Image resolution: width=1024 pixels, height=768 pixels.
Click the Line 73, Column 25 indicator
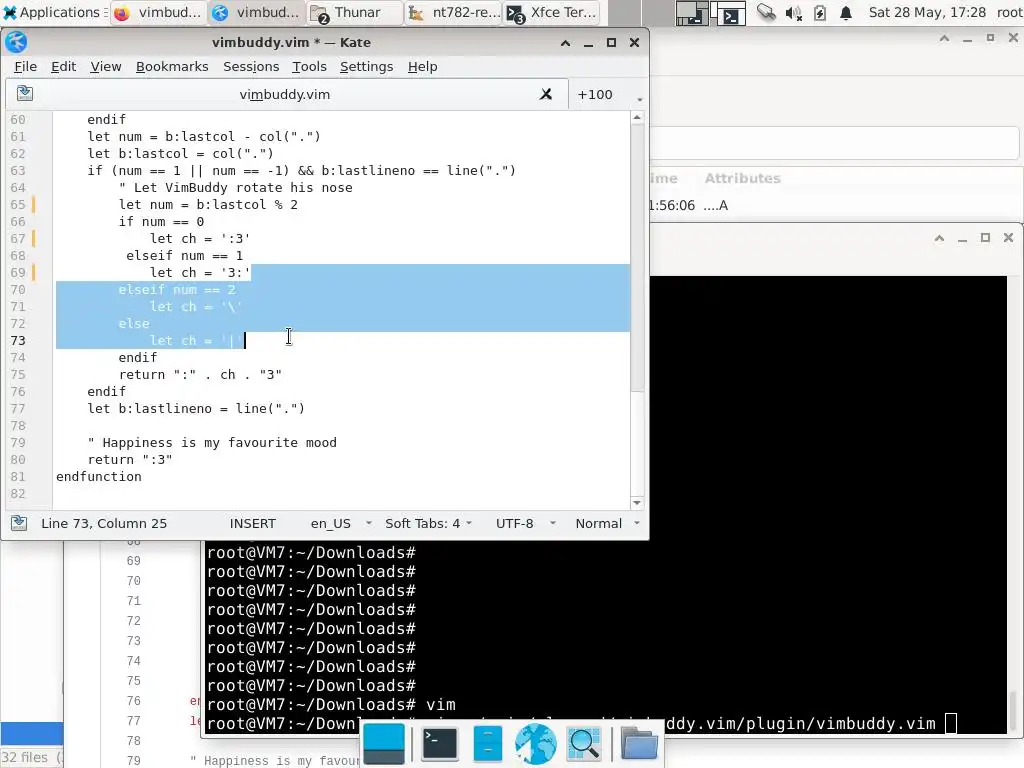click(104, 524)
